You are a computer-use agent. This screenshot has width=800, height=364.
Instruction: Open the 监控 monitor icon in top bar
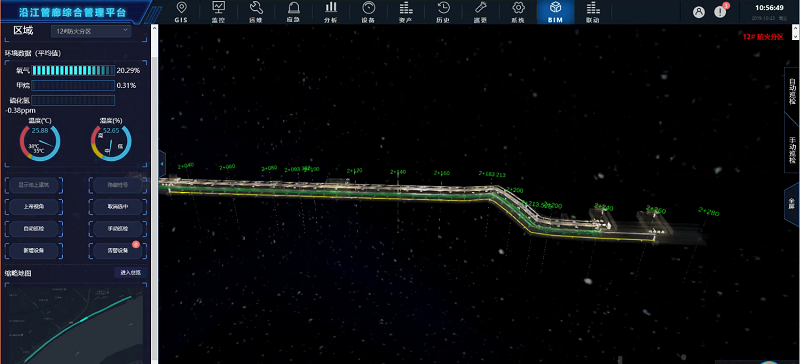coord(218,8)
